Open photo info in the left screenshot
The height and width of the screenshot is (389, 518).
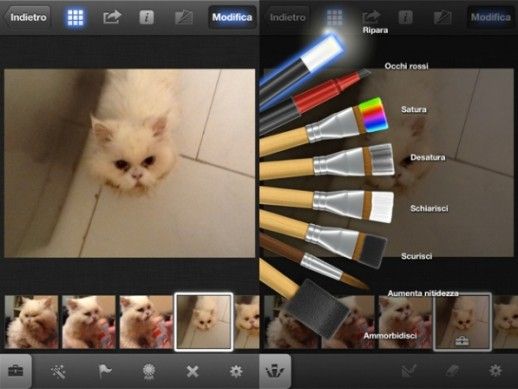pos(146,17)
